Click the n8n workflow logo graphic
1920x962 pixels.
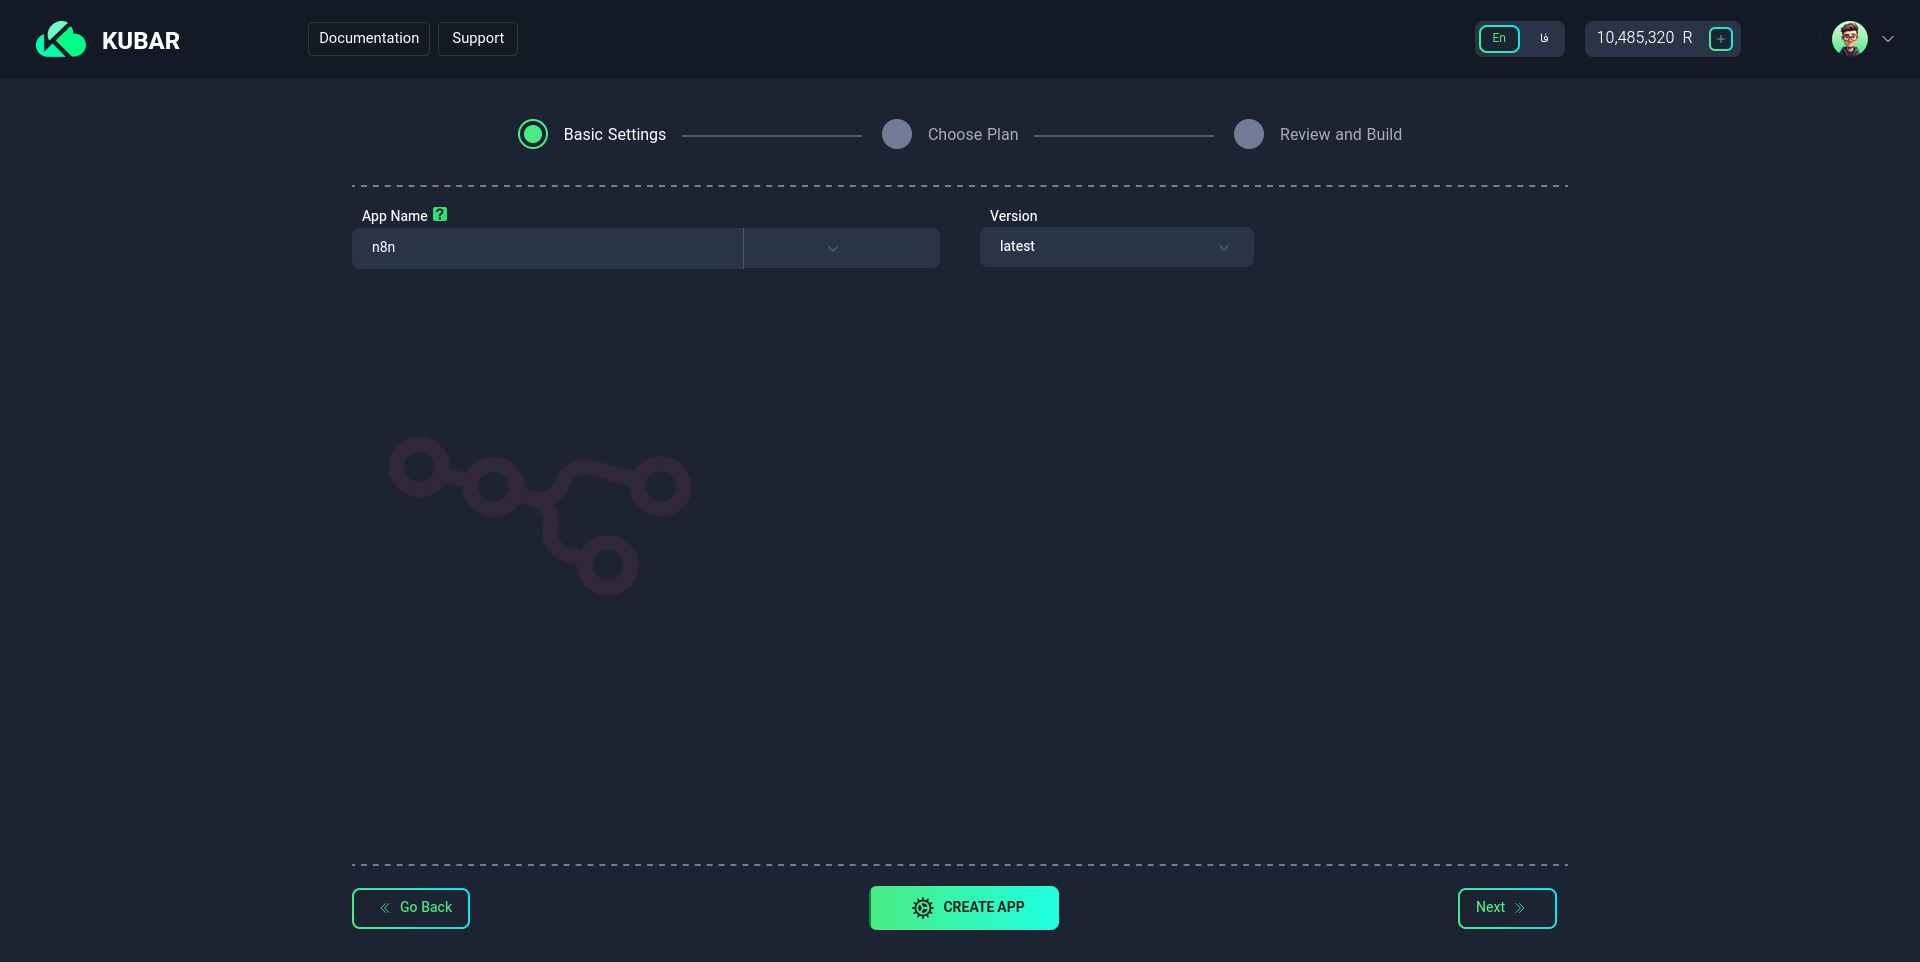tap(540, 515)
